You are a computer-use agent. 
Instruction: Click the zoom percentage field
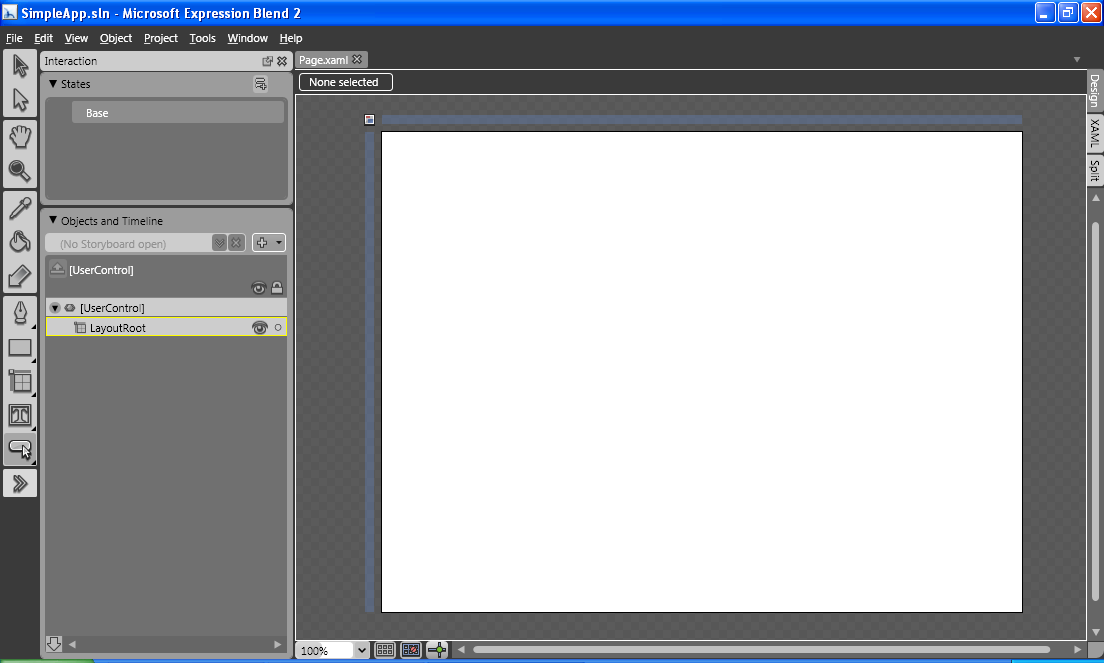325,651
